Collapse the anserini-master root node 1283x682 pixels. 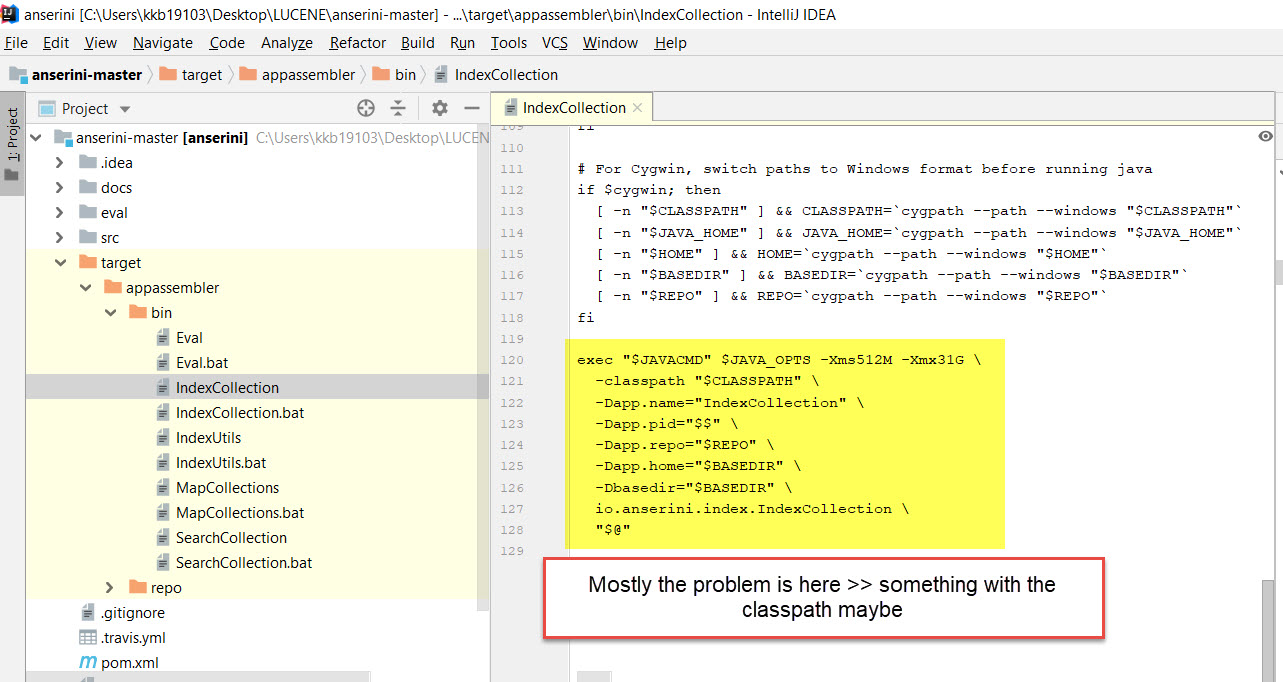pos(36,138)
